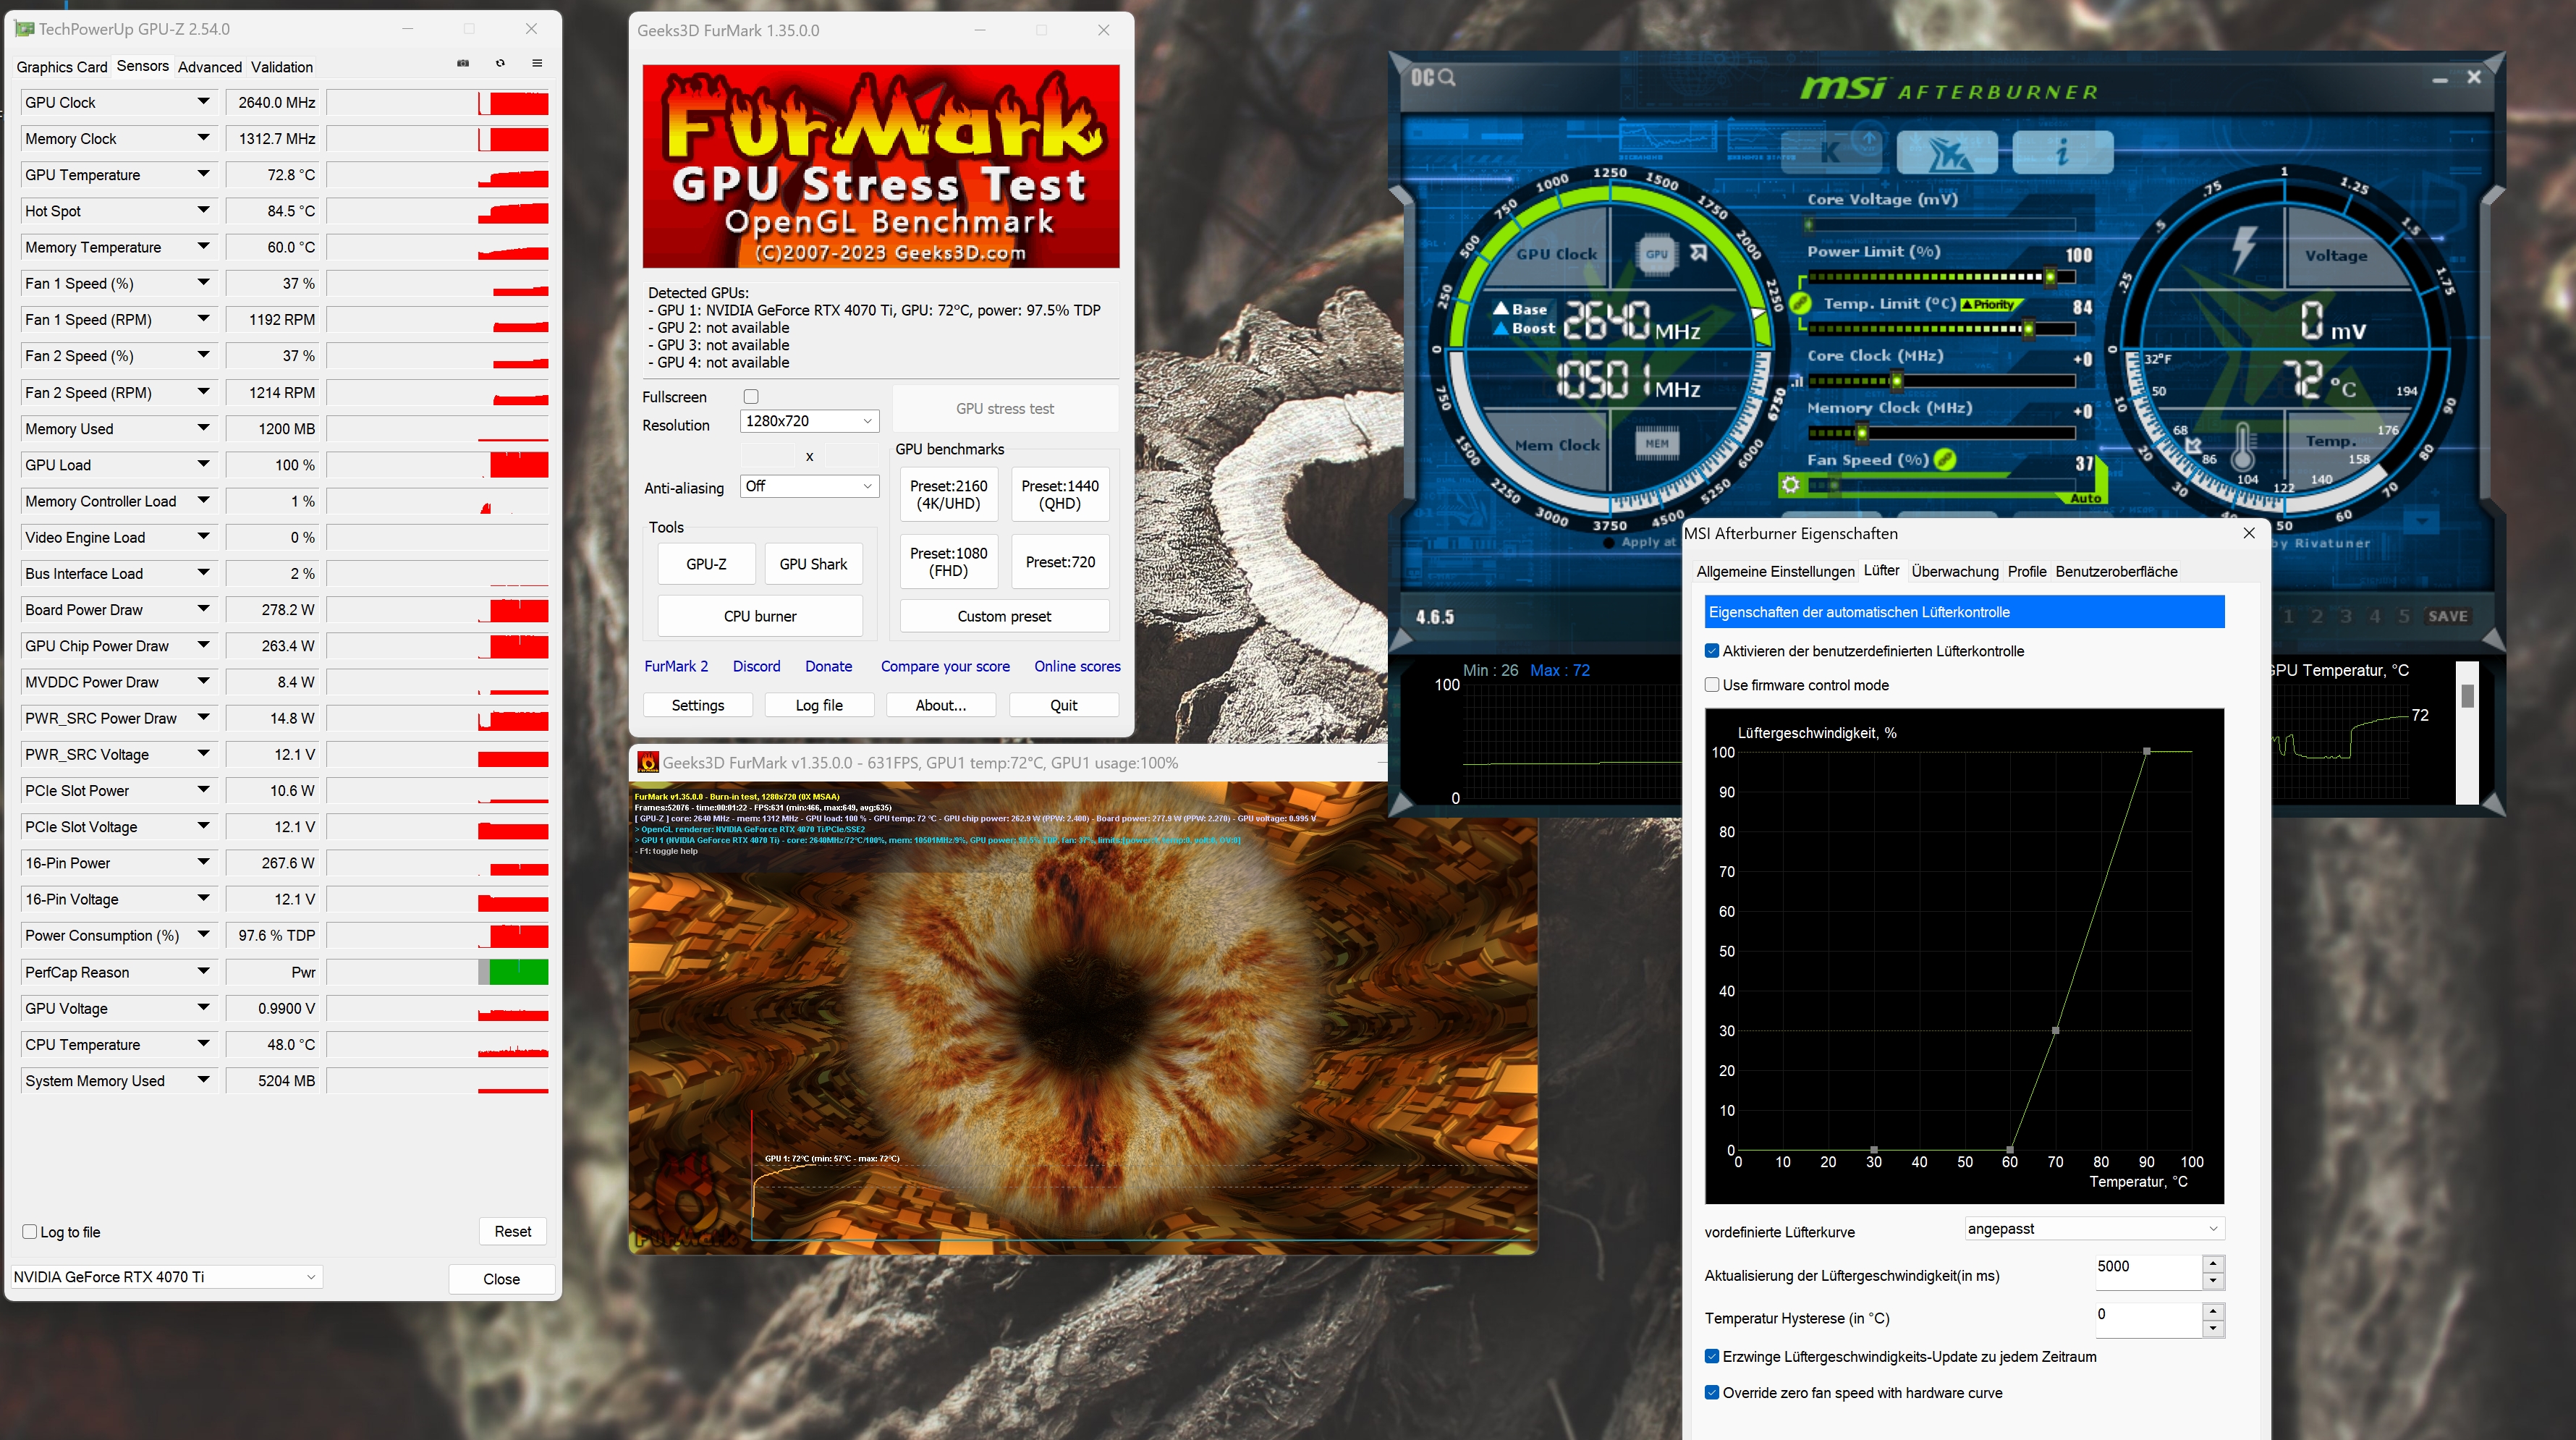The image size is (2576, 1440).
Task: Toggle the fan speed sync link icon
Action: pos(1944,460)
